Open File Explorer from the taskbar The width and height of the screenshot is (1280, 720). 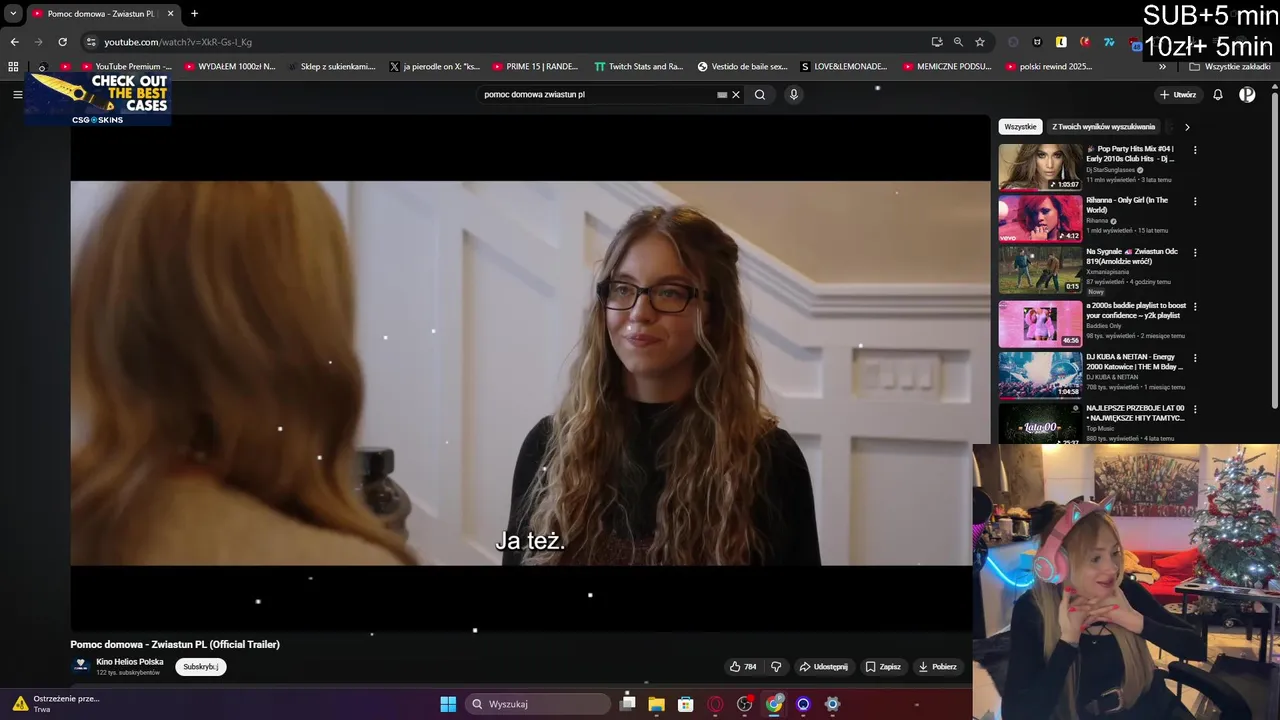pyautogui.click(x=657, y=704)
